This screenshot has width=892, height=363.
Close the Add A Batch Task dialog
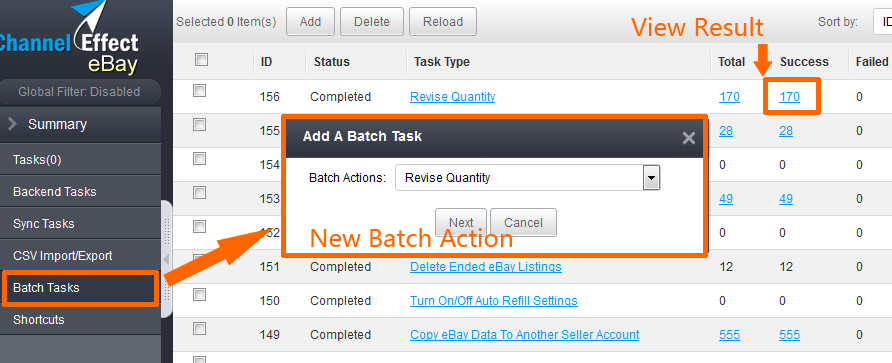[688, 138]
